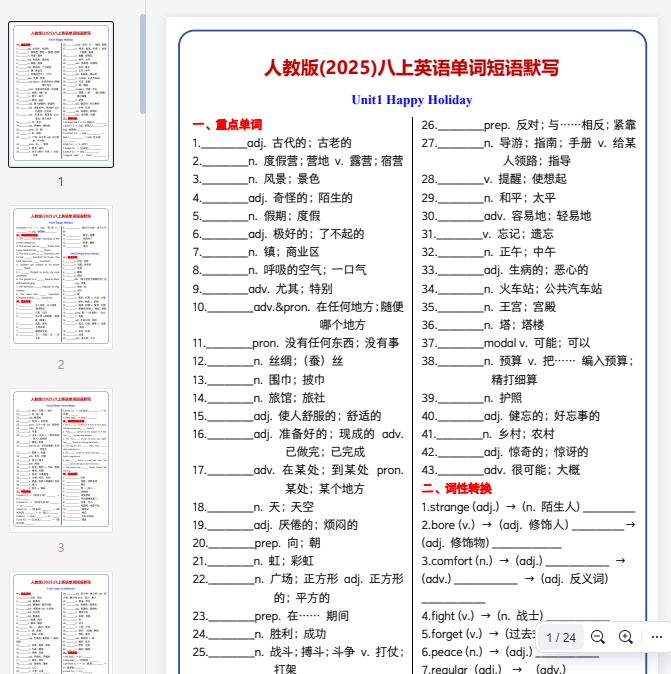
Task: Click item 21 n. 虹；彩虹
Action: click(x=253, y=561)
